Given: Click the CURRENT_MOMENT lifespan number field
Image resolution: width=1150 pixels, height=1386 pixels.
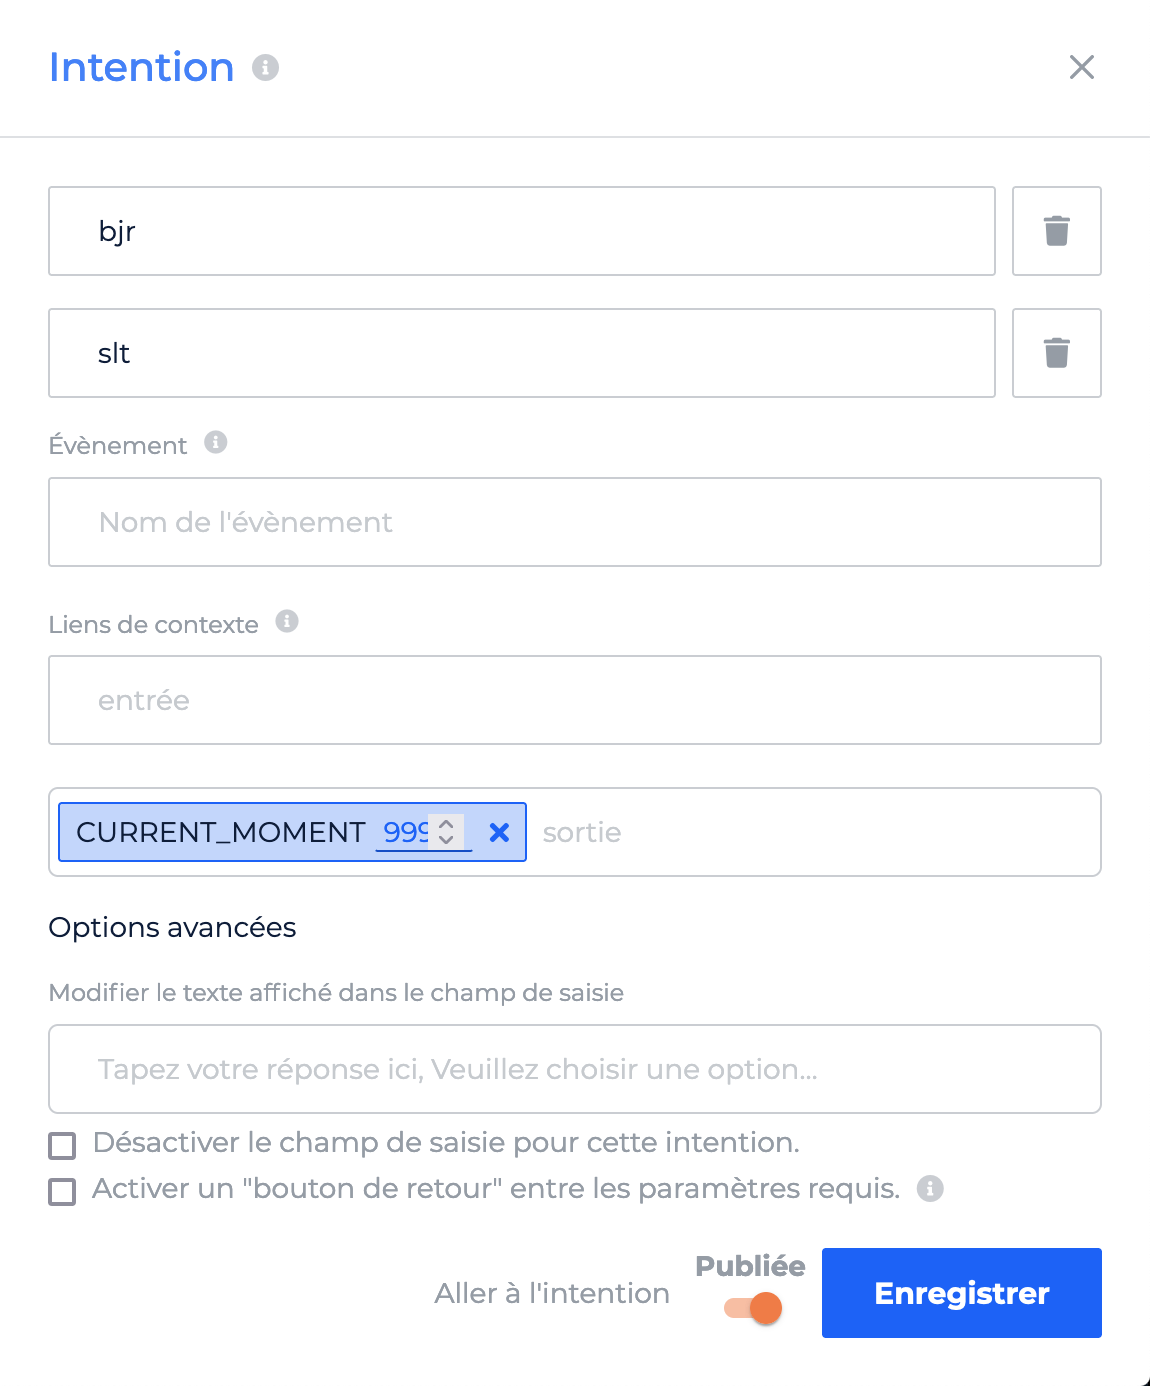Looking at the screenshot, I should 405,832.
